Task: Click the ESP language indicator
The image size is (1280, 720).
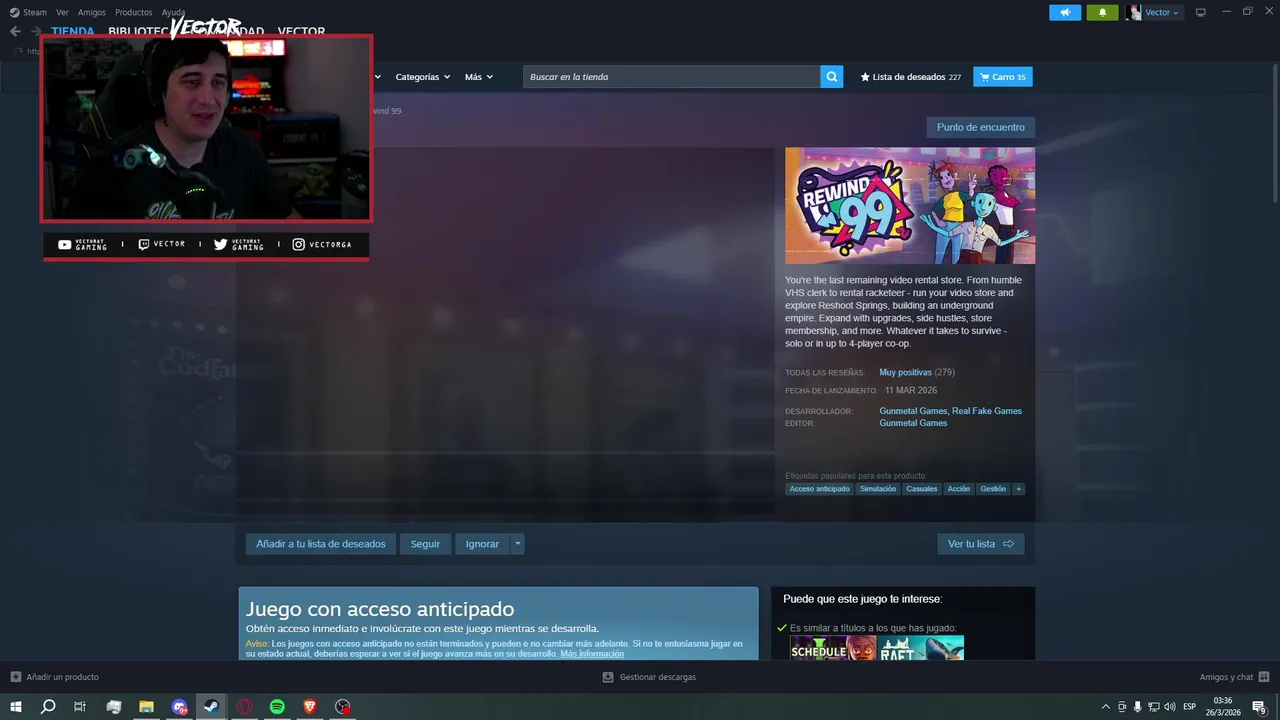Action: 1189,707
